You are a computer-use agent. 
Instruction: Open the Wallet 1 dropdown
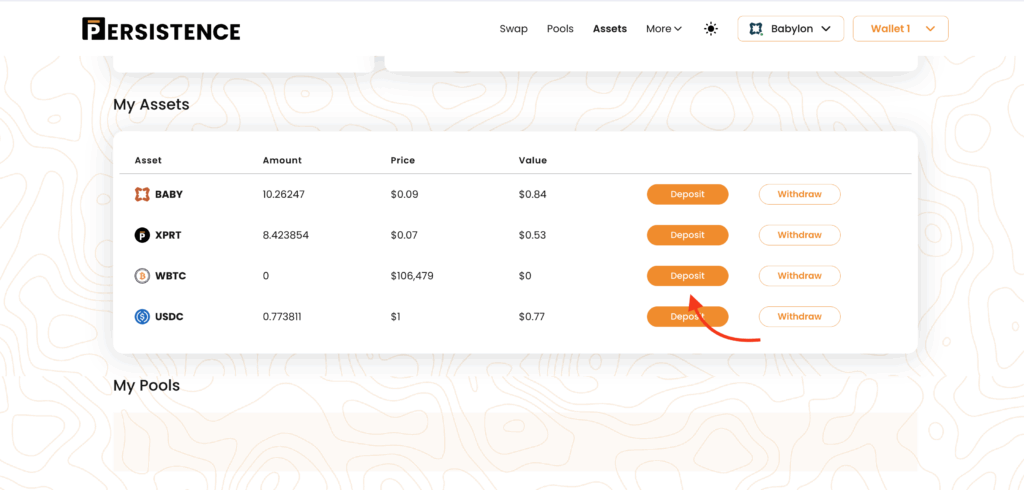coord(901,29)
